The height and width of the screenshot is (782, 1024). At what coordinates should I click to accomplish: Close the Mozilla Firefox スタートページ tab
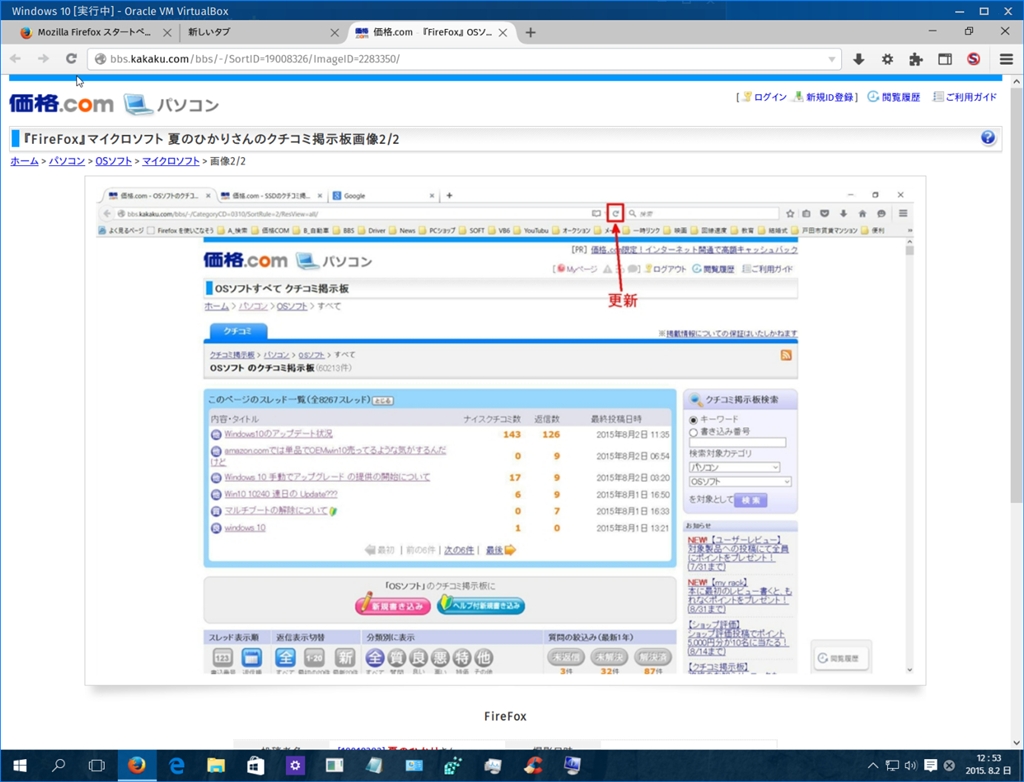pos(167,33)
